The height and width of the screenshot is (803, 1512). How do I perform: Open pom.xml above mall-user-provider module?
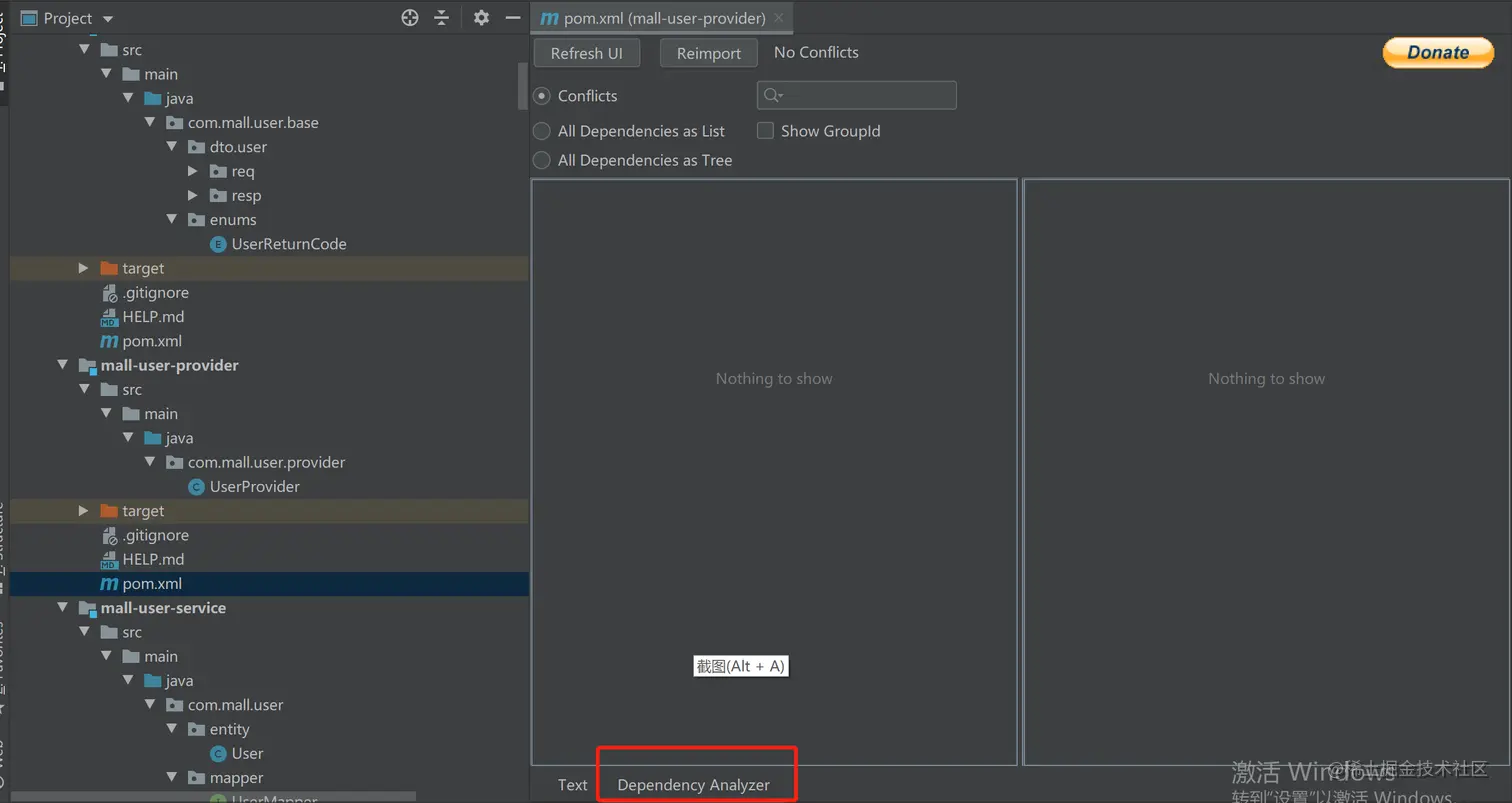pos(152,341)
